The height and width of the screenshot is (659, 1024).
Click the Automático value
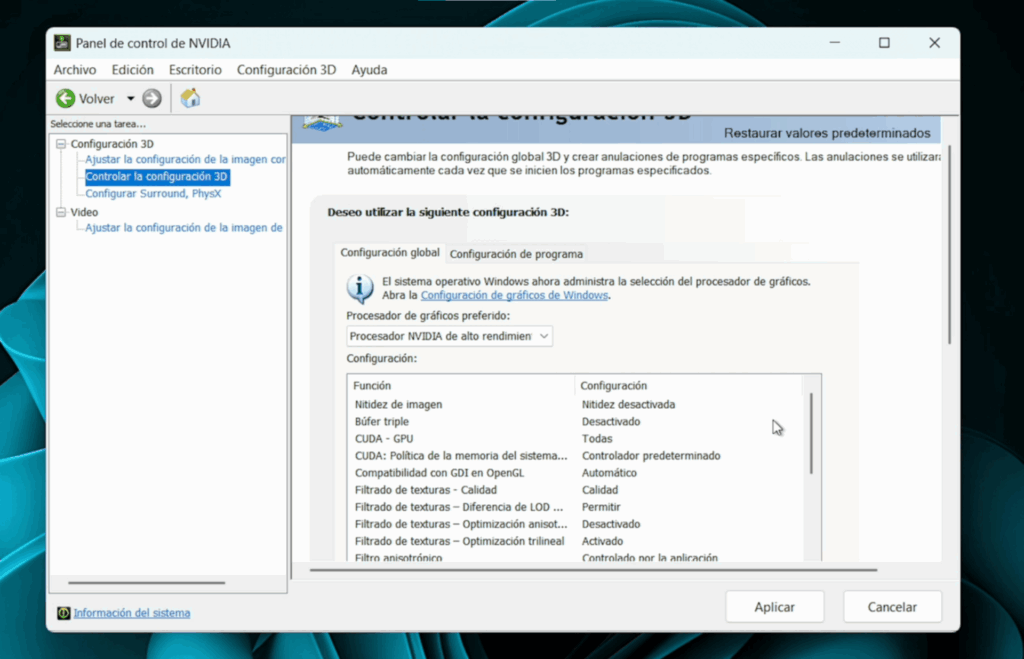[609, 473]
